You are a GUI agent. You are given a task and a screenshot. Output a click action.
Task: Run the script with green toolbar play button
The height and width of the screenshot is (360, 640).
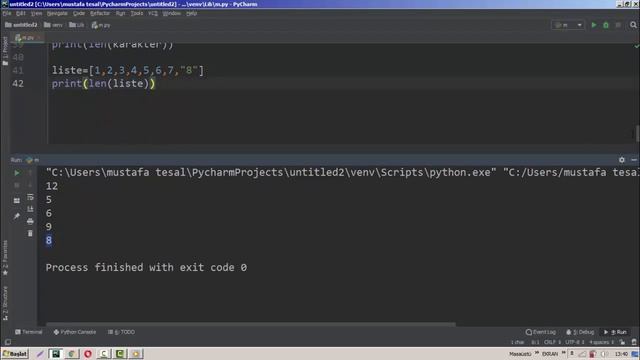tap(594, 25)
